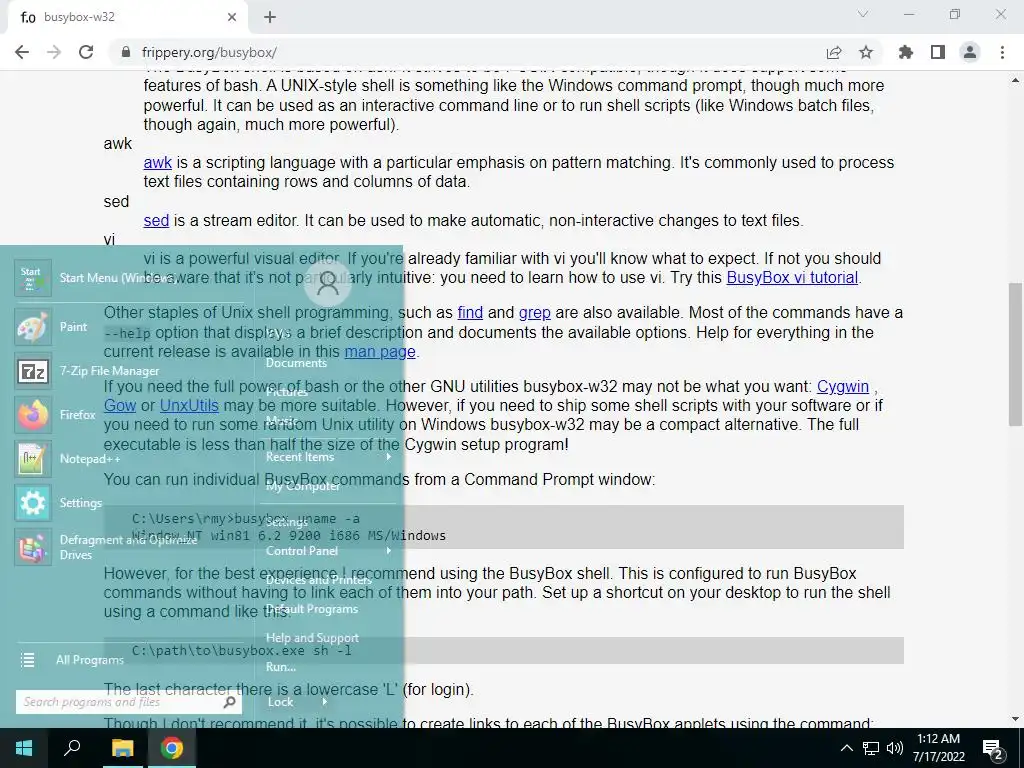Open the Settings gear icon in pinned list
1024x768 pixels.
click(x=33, y=503)
